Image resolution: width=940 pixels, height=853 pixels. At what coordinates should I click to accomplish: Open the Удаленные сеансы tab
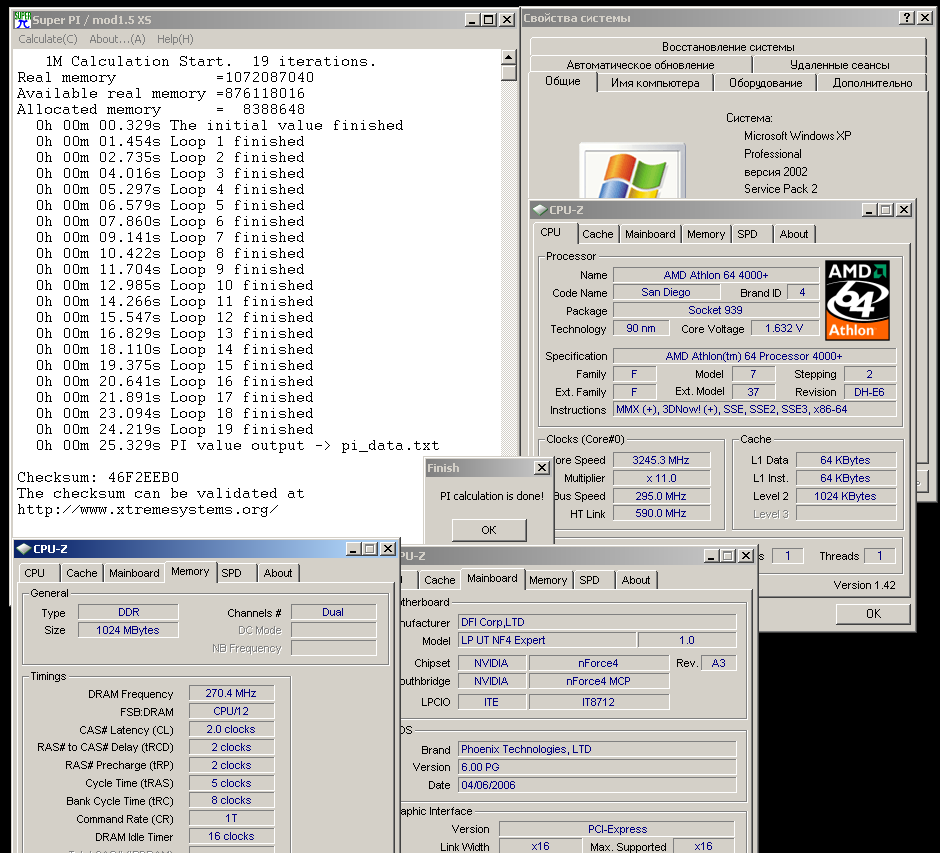839,65
